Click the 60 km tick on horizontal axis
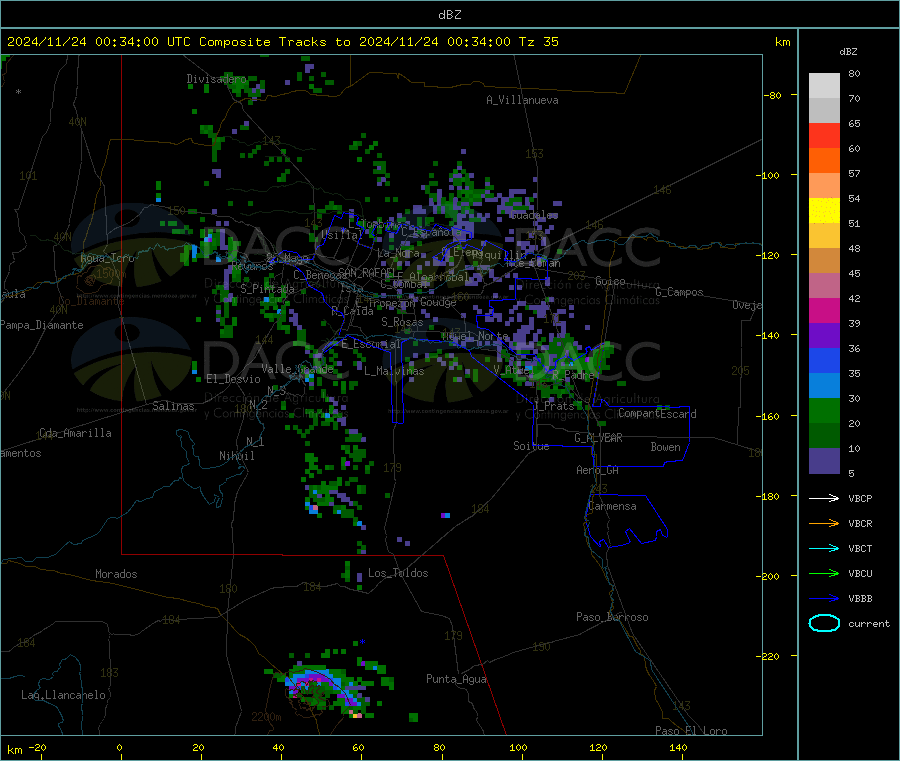Viewport: 900px width, 761px height. [x=358, y=747]
